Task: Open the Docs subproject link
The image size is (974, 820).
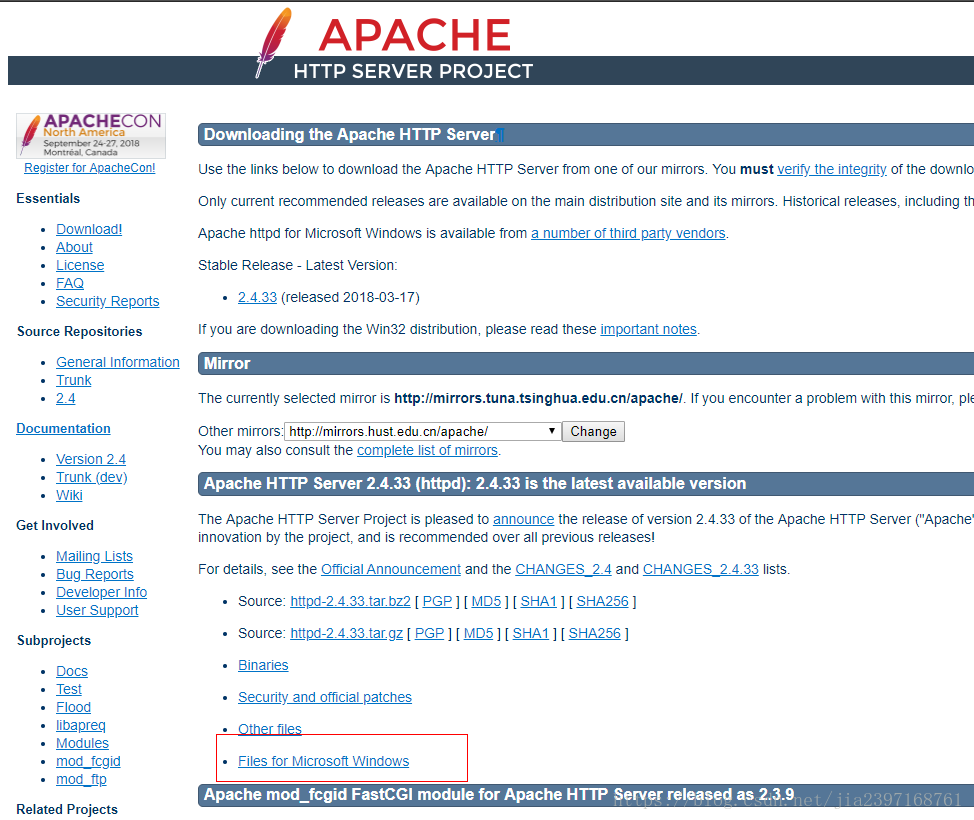Action: coord(71,672)
